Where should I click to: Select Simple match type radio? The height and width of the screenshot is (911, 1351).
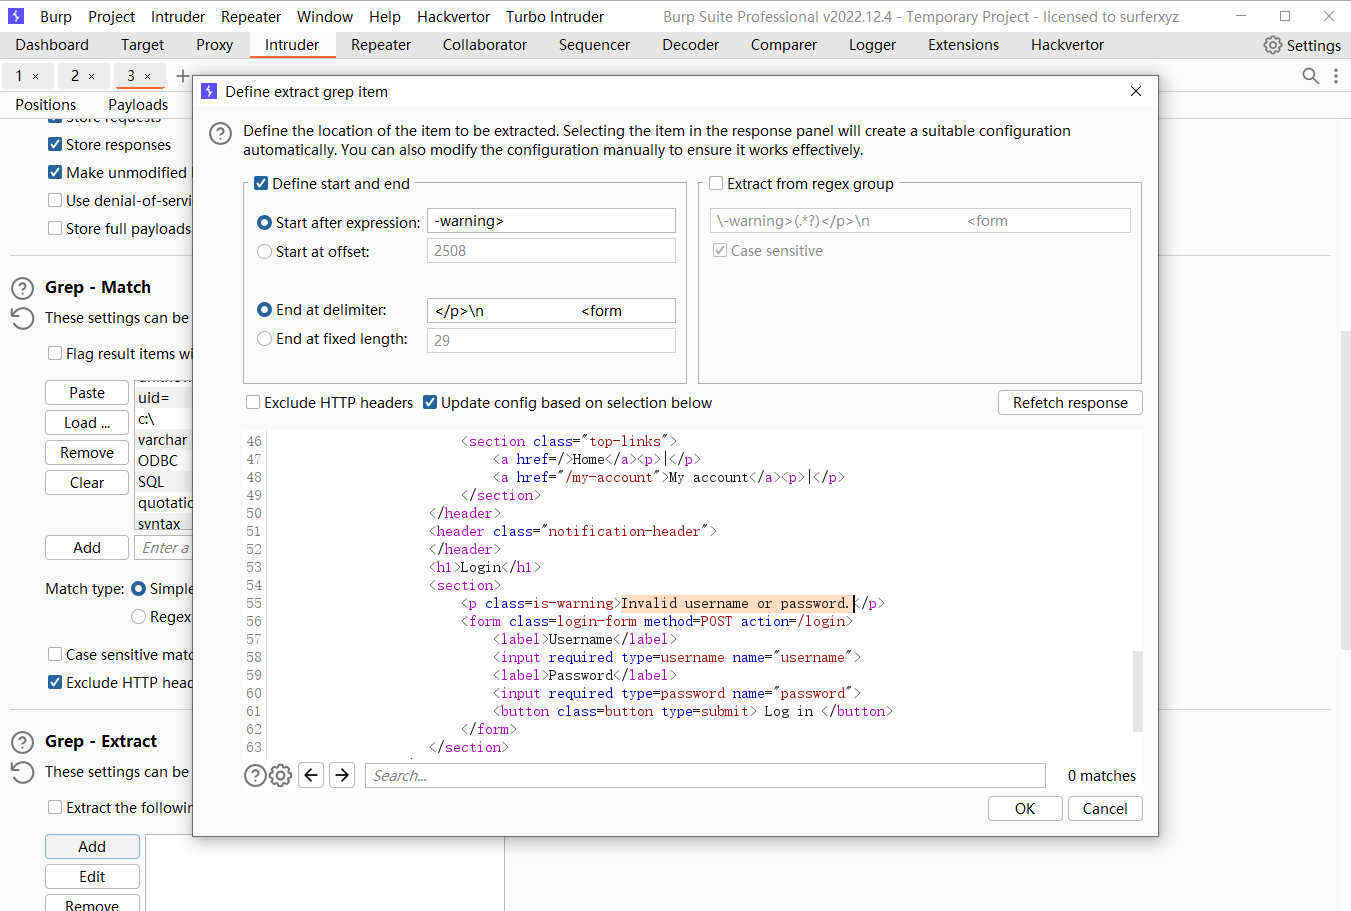139,588
